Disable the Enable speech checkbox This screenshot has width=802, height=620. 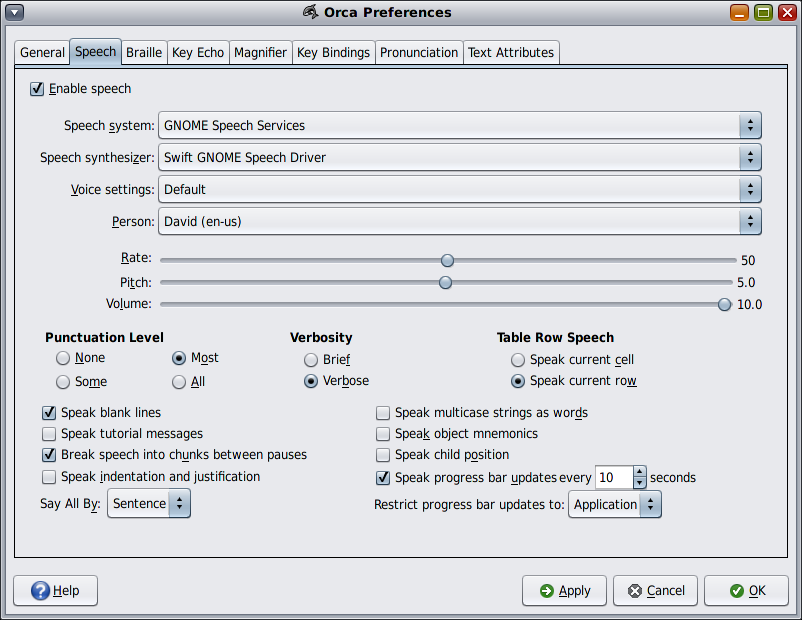tap(38, 89)
